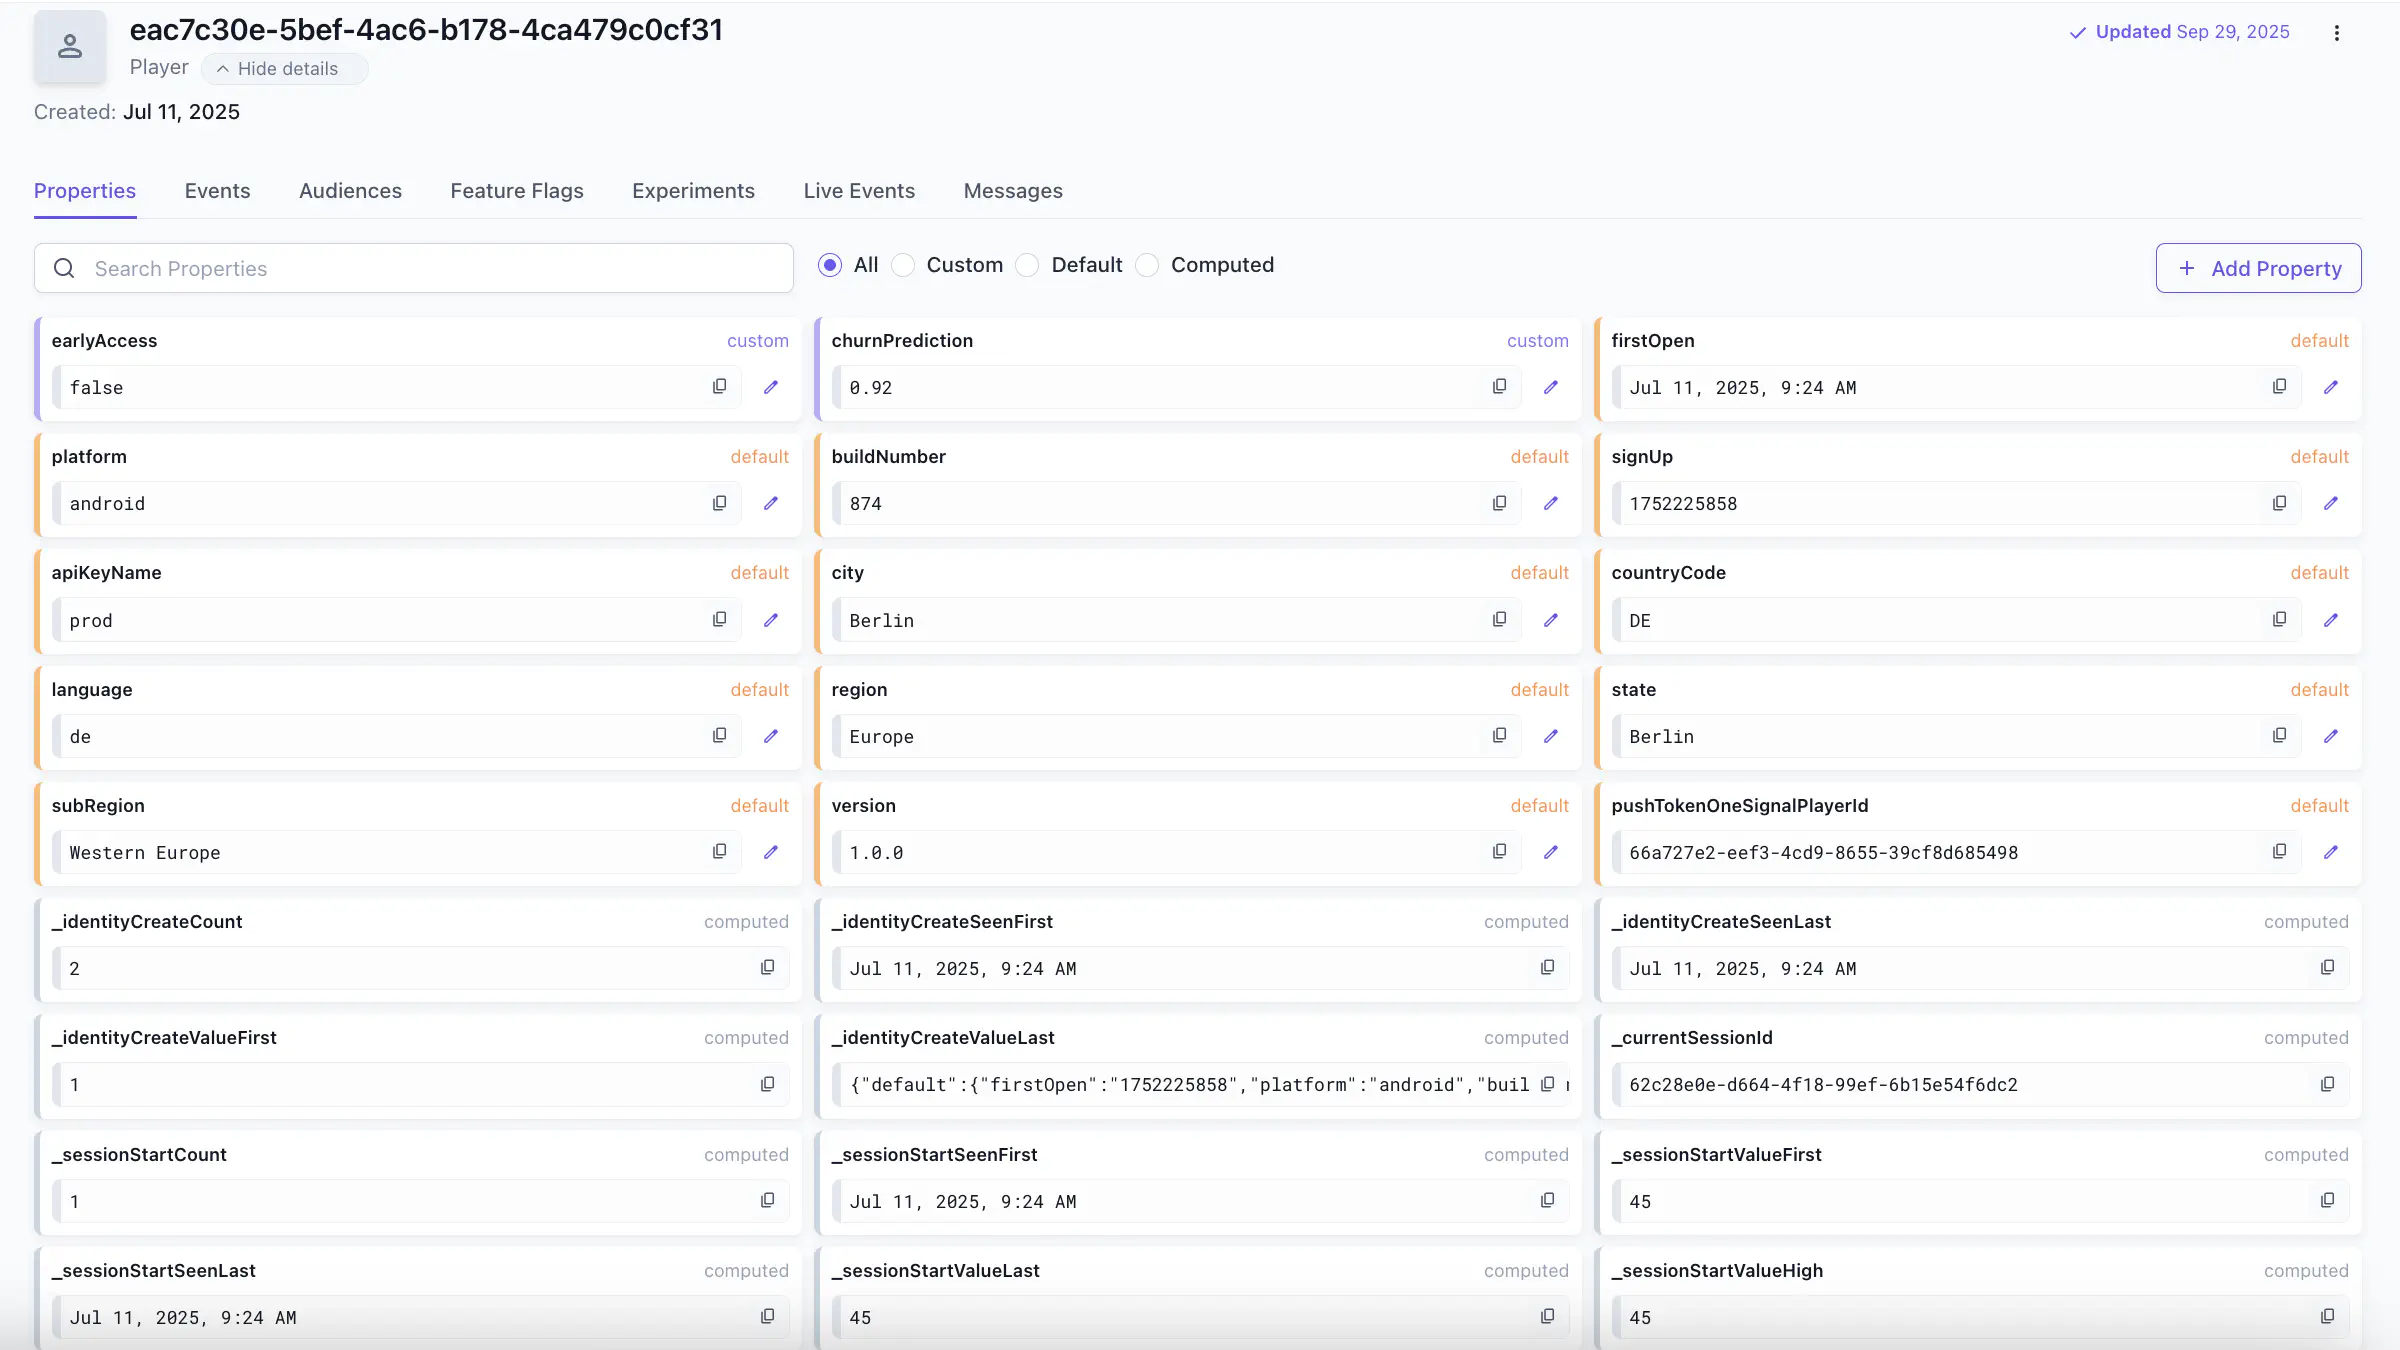Open the Live Events tab

858,190
